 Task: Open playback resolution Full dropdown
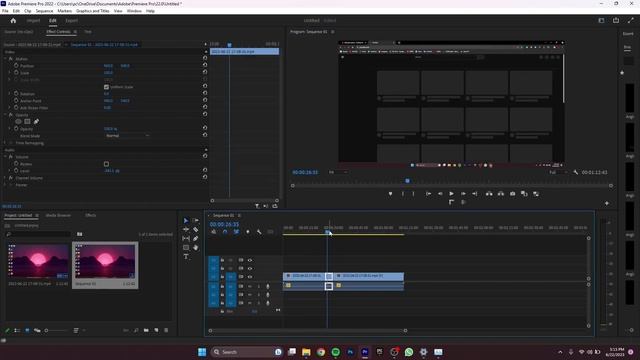pyautogui.click(x=558, y=172)
